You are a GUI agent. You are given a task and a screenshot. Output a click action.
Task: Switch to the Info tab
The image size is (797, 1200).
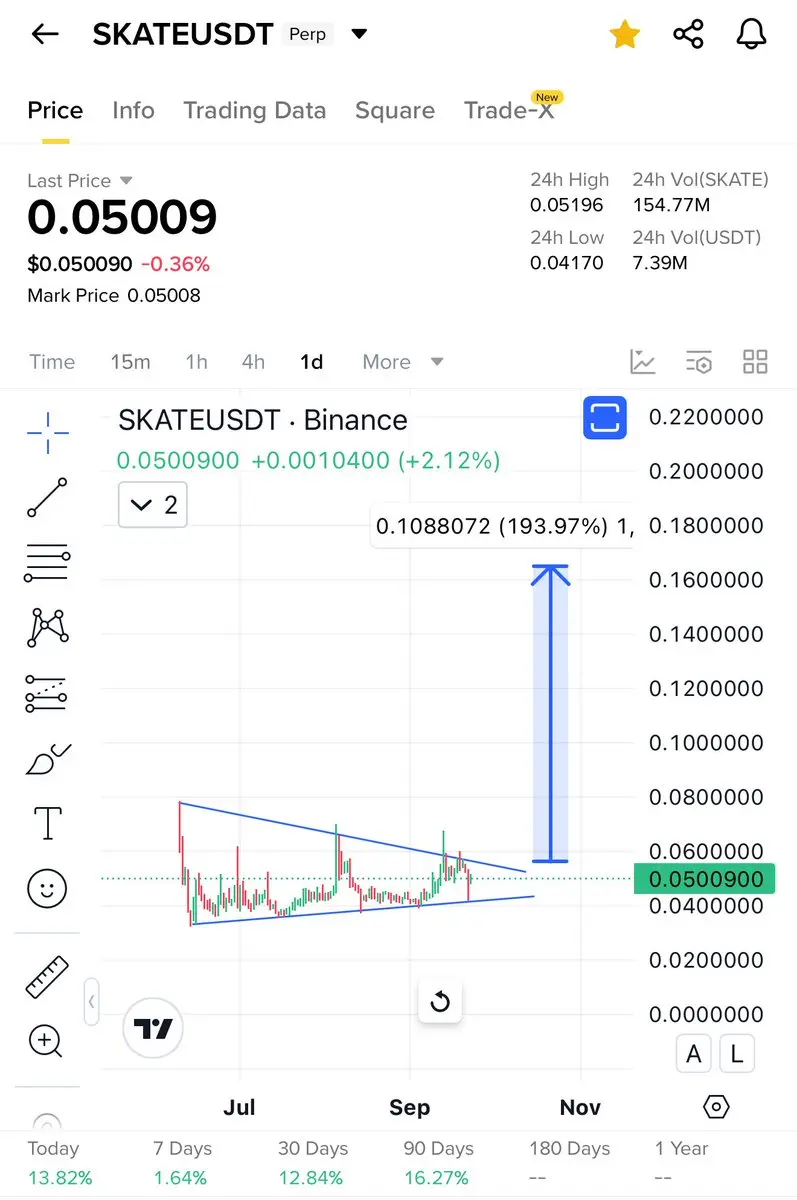click(x=133, y=110)
